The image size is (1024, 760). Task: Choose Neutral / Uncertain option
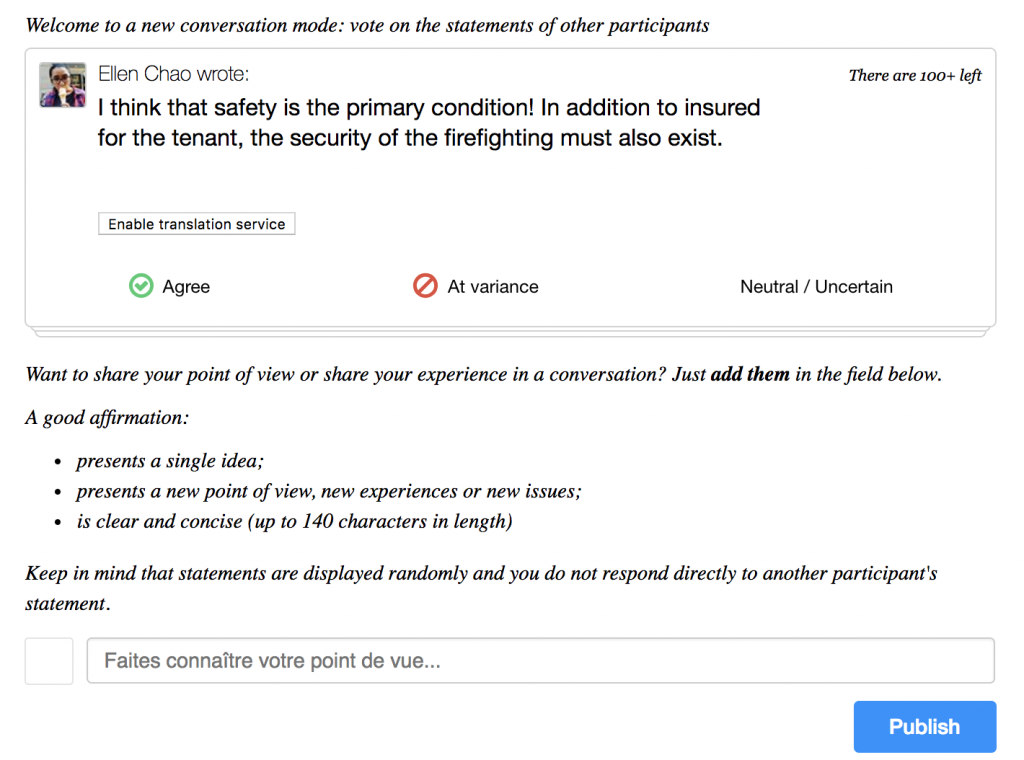pos(816,287)
